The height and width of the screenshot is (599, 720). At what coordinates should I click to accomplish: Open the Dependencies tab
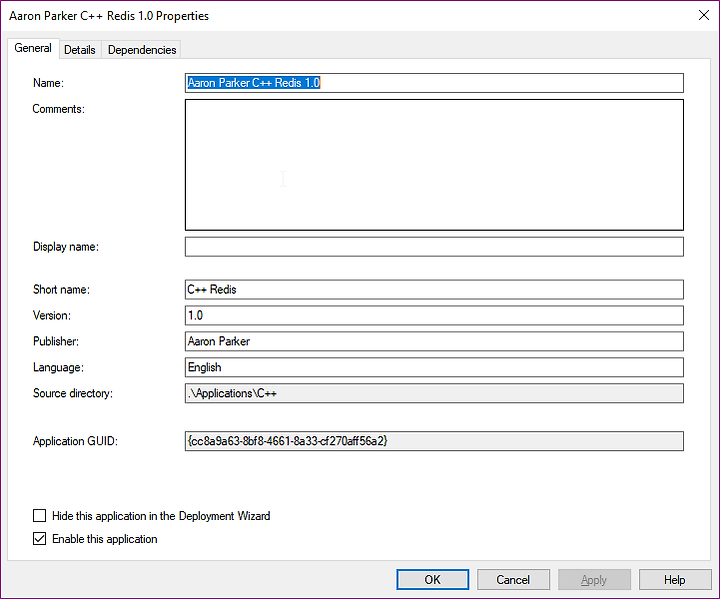coord(142,50)
